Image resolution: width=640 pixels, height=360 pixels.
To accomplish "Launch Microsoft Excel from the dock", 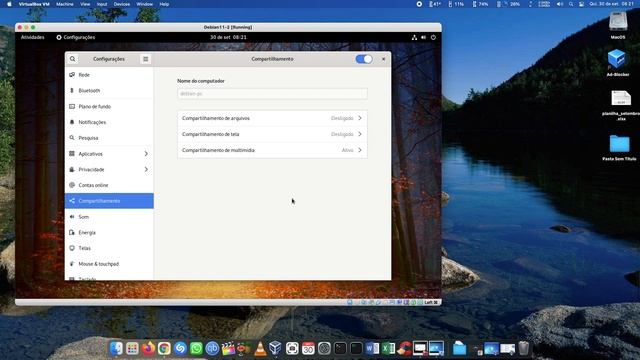I will [x=388, y=348].
